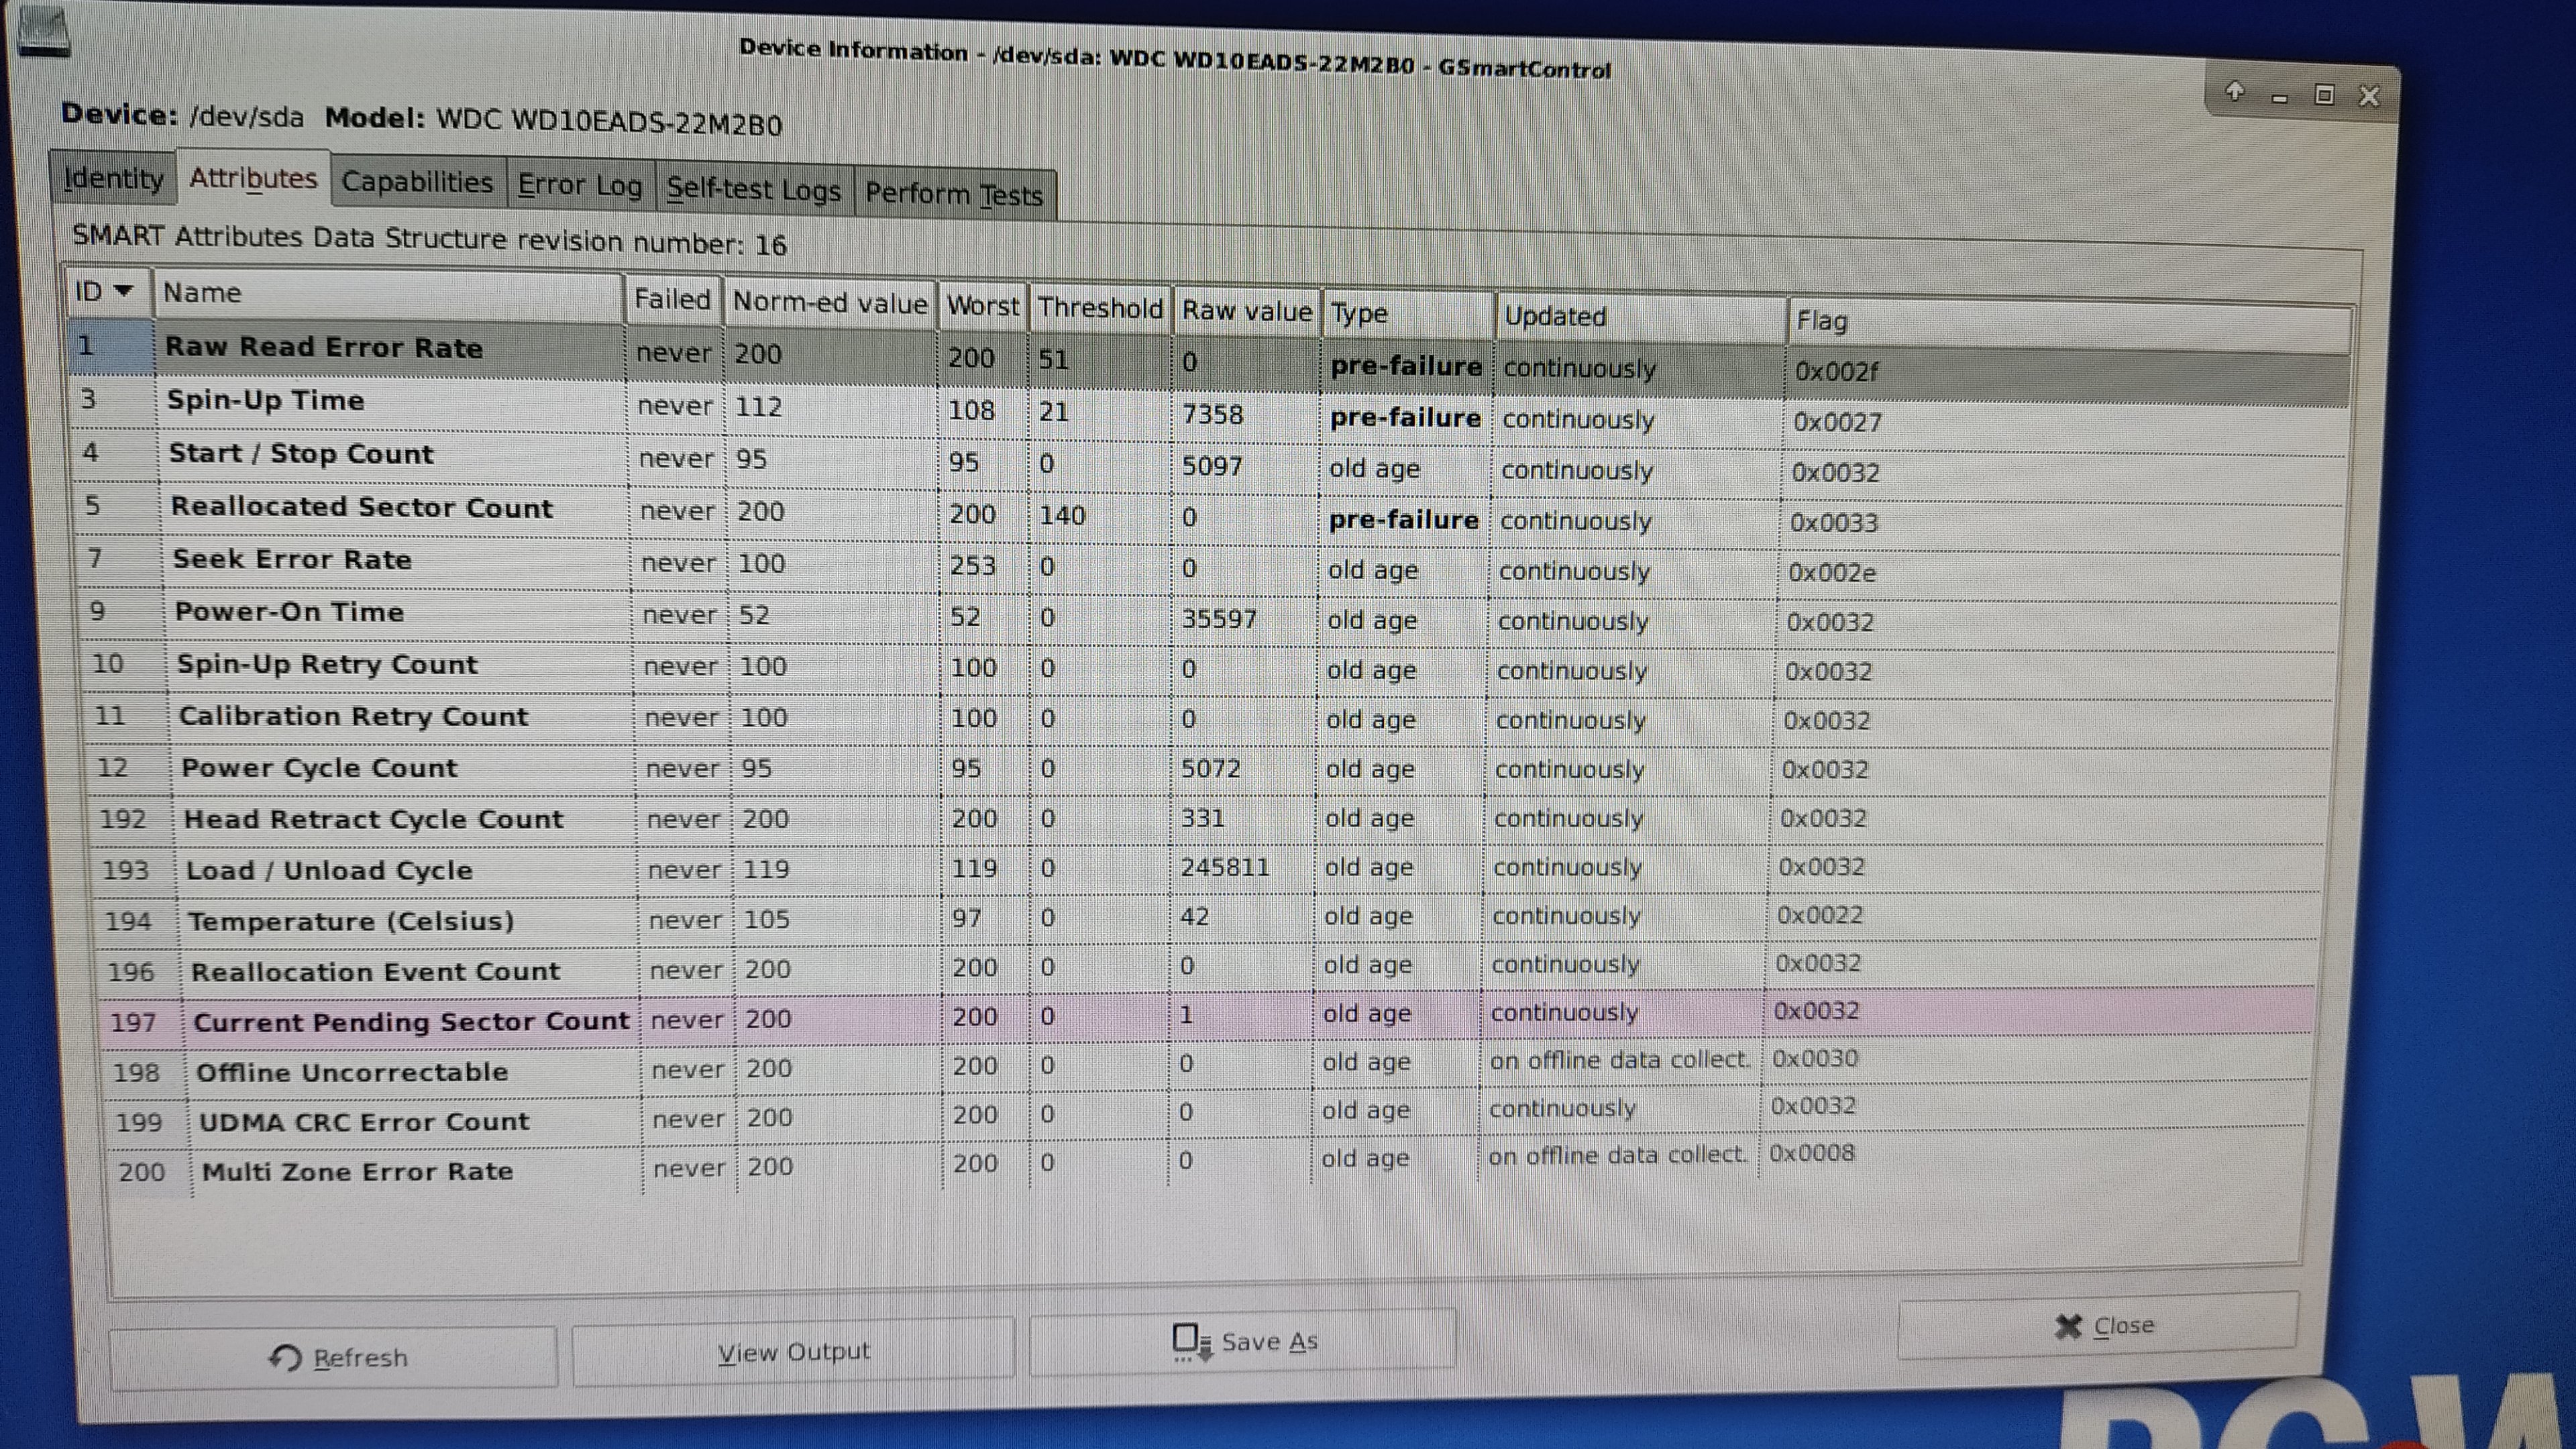Screen dimensions: 2576x1449
Task: Close the window via title bar X
Action: 2369,96
